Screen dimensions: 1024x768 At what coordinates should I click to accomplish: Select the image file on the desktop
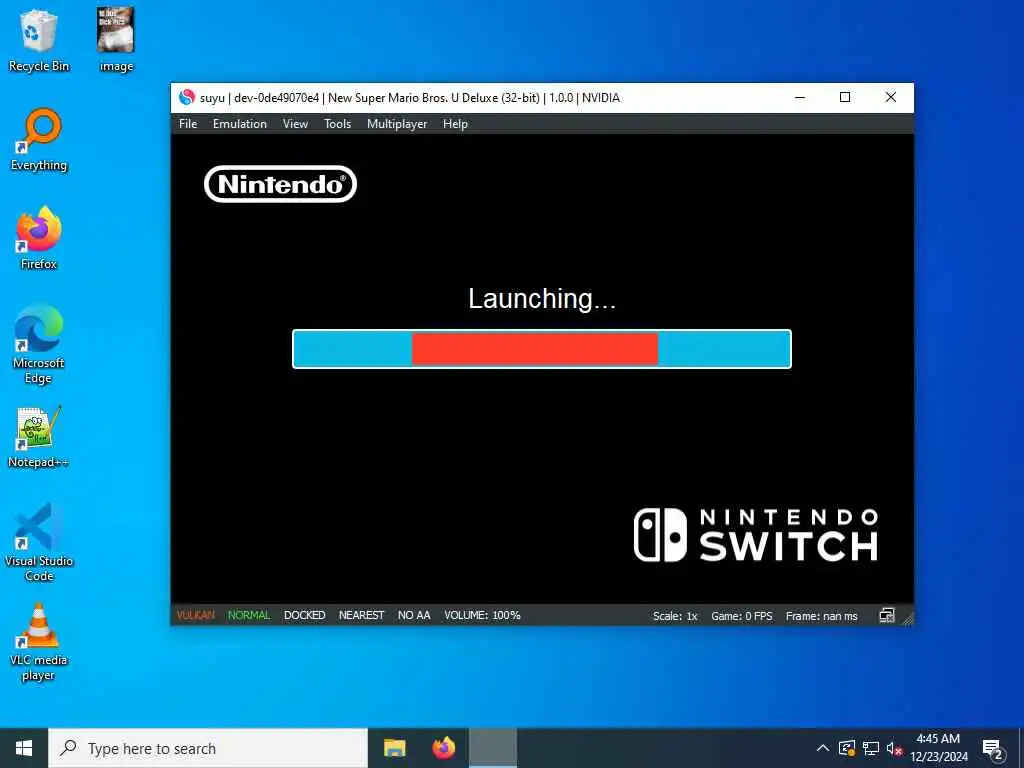(x=116, y=40)
